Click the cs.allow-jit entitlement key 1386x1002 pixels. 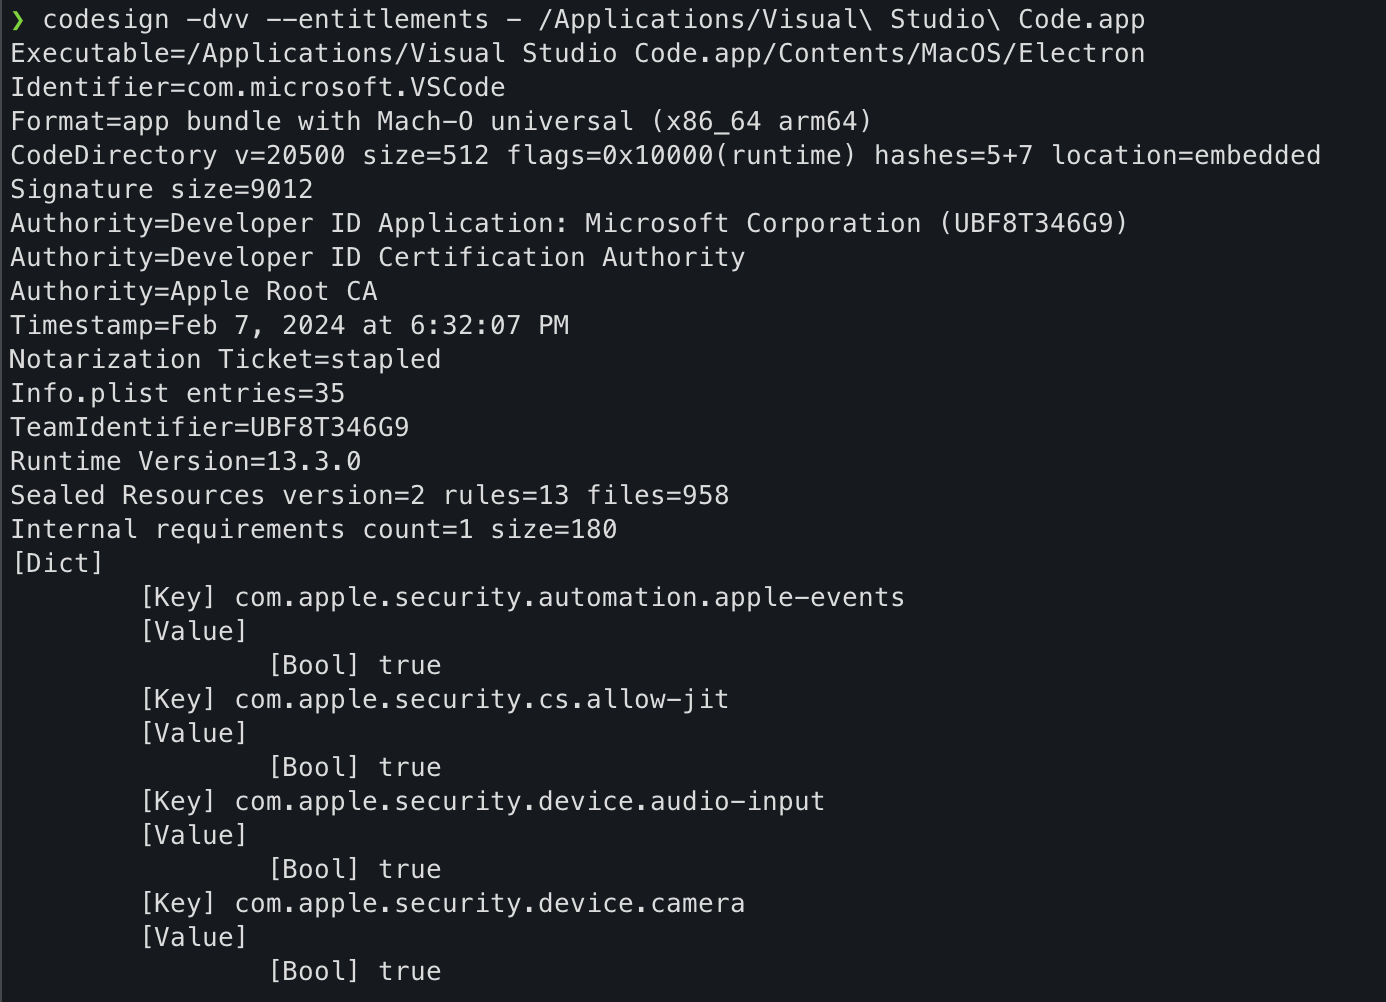[481, 700]
